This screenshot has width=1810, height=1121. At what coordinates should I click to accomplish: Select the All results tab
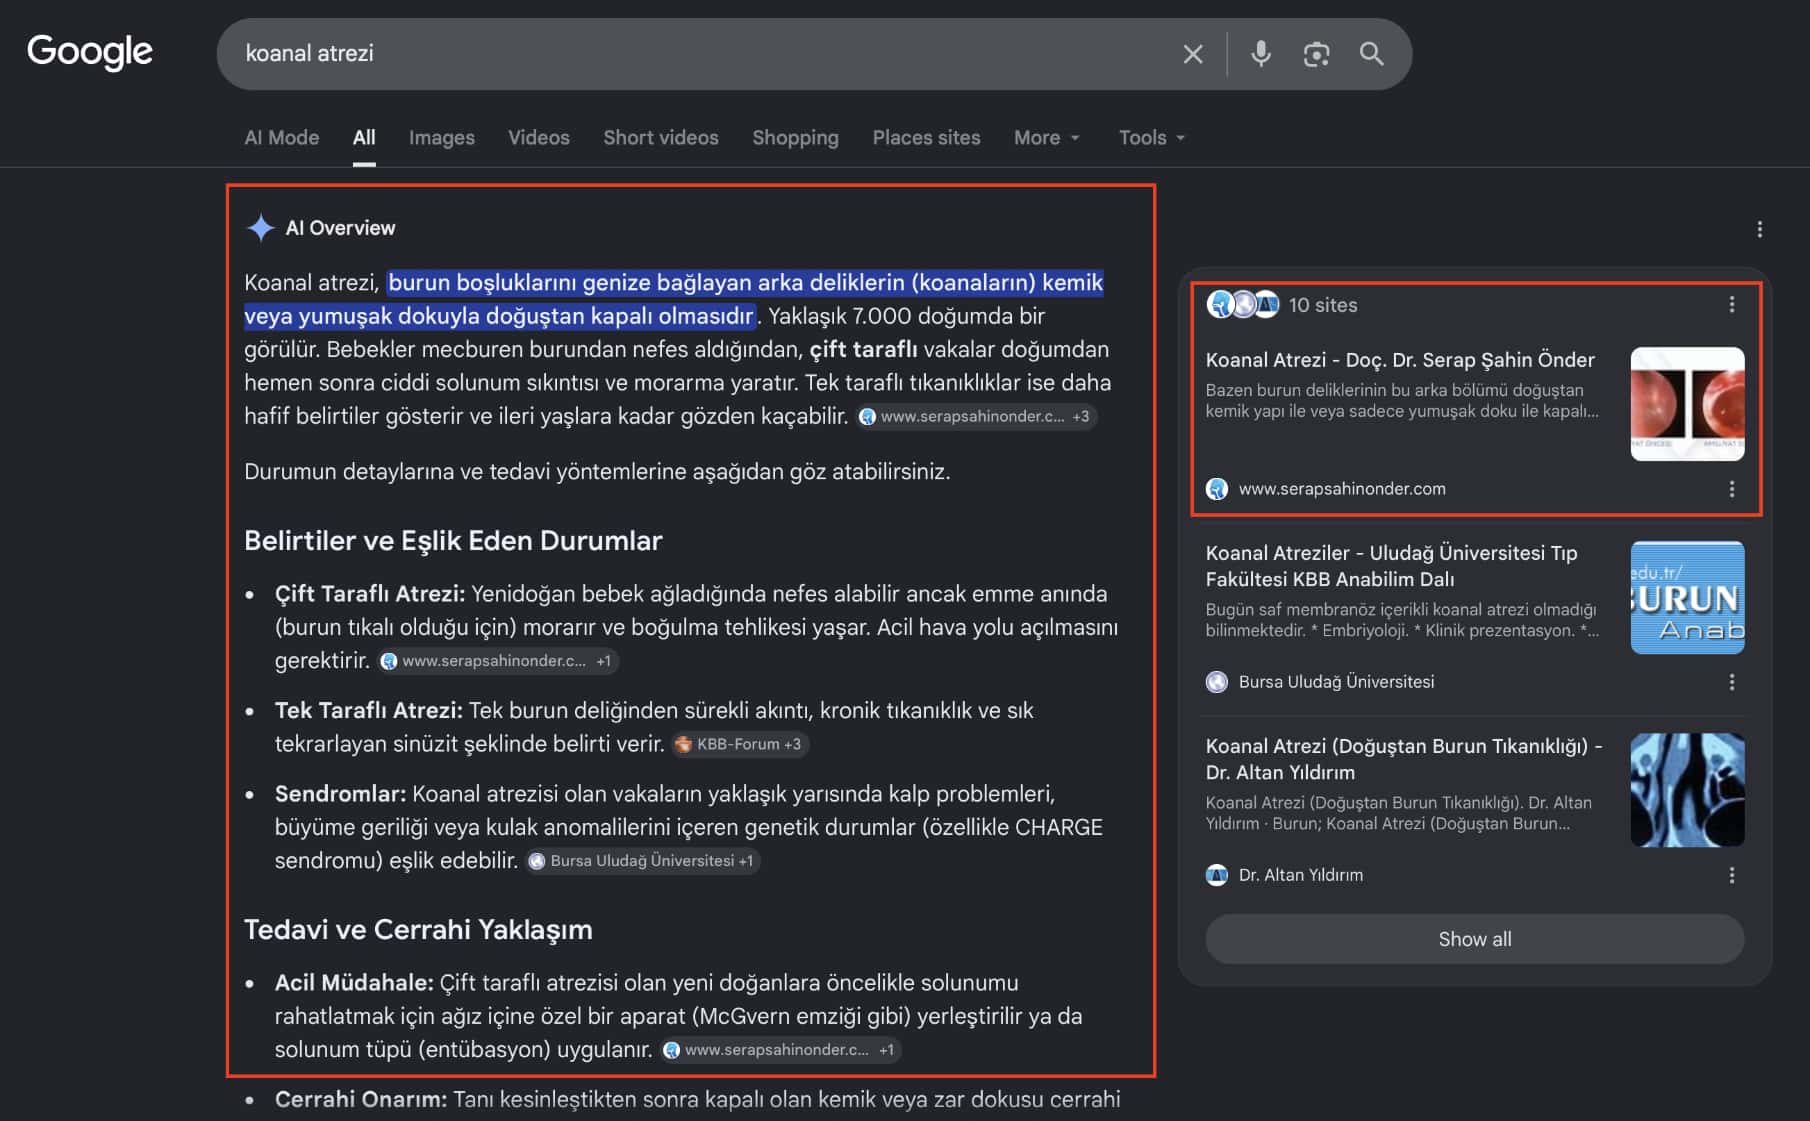click(364, 138)
